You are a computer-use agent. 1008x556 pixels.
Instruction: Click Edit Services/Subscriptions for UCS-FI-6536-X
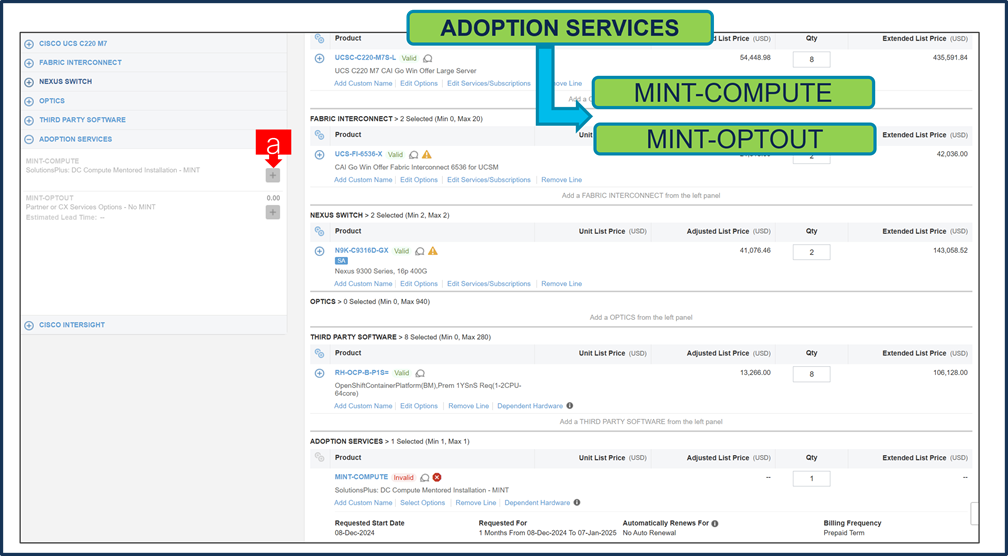coord(489,180)
